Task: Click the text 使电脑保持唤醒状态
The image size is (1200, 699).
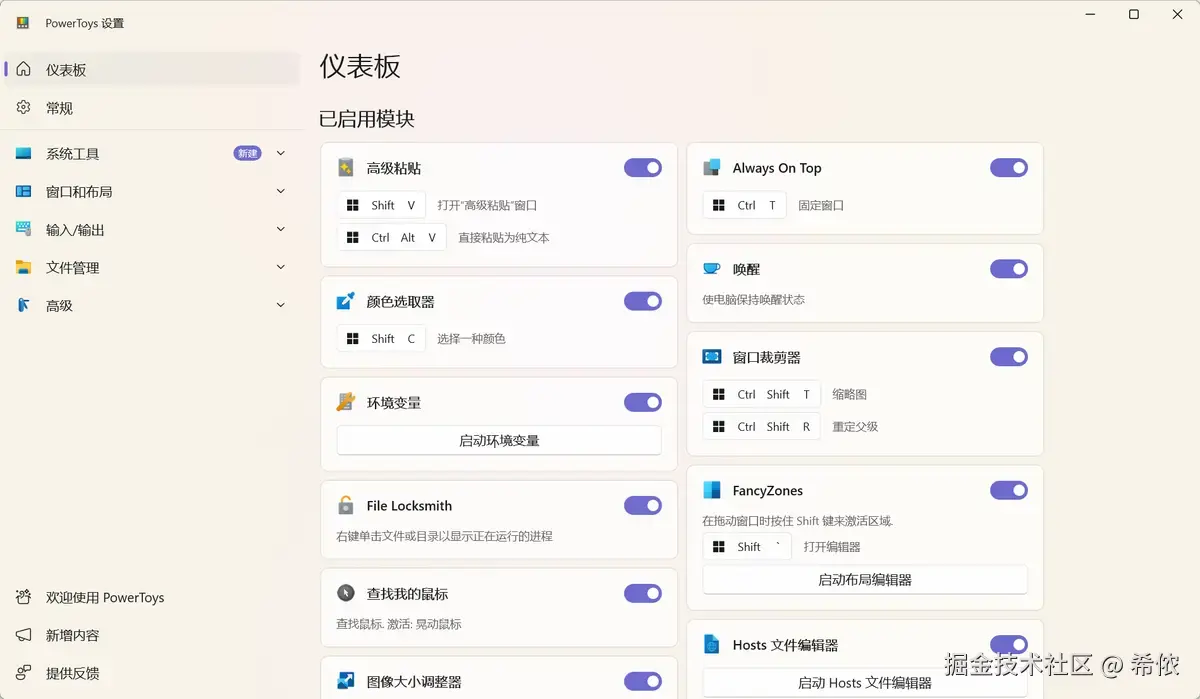Action: coord(754,300)
